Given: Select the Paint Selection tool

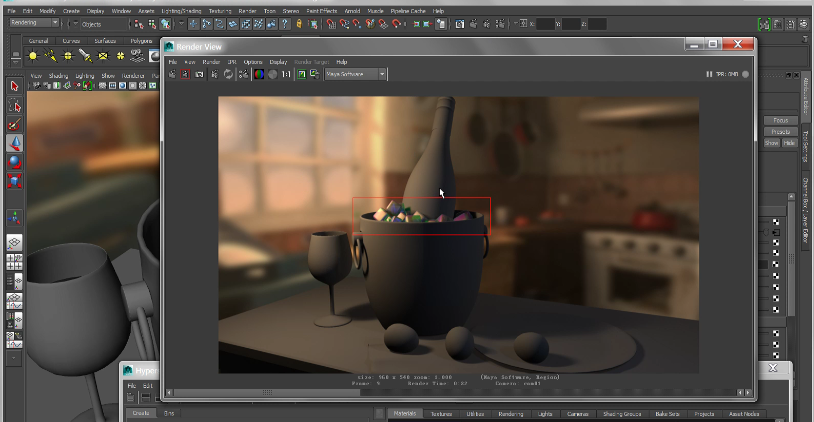Looking at the screenshot, I should point(15,124).
